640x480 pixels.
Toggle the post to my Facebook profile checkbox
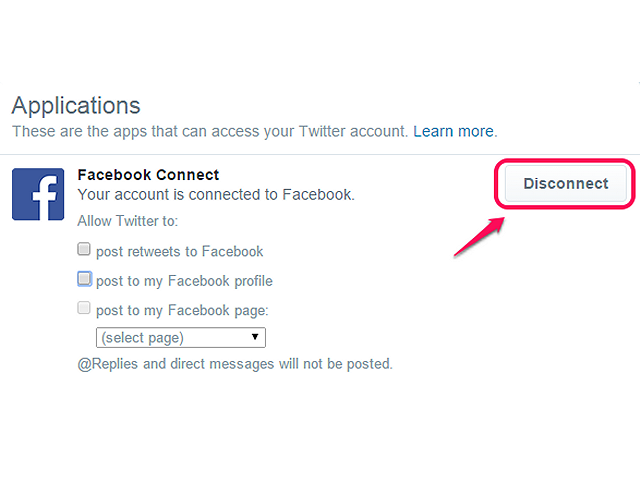(84, 279)
